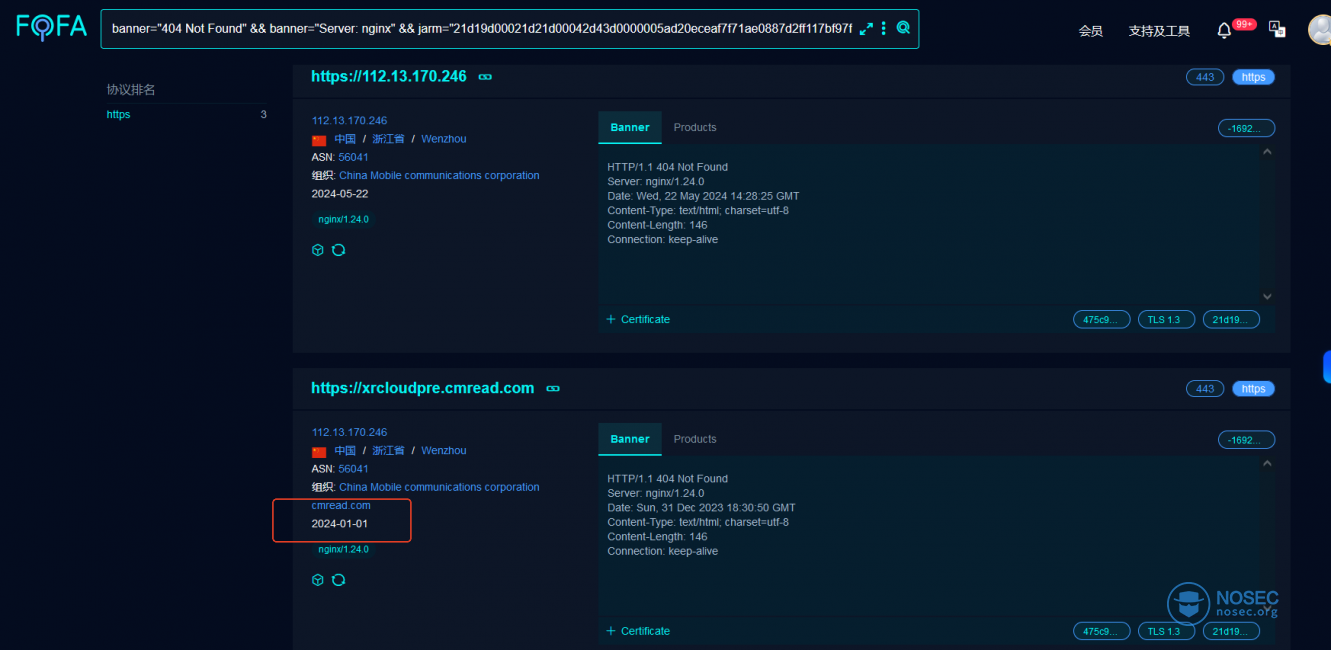The image size is (1331, 650).
Task: Expand Certificate in the xrcloudpre.cmread.com card
Action: [638, 631]
